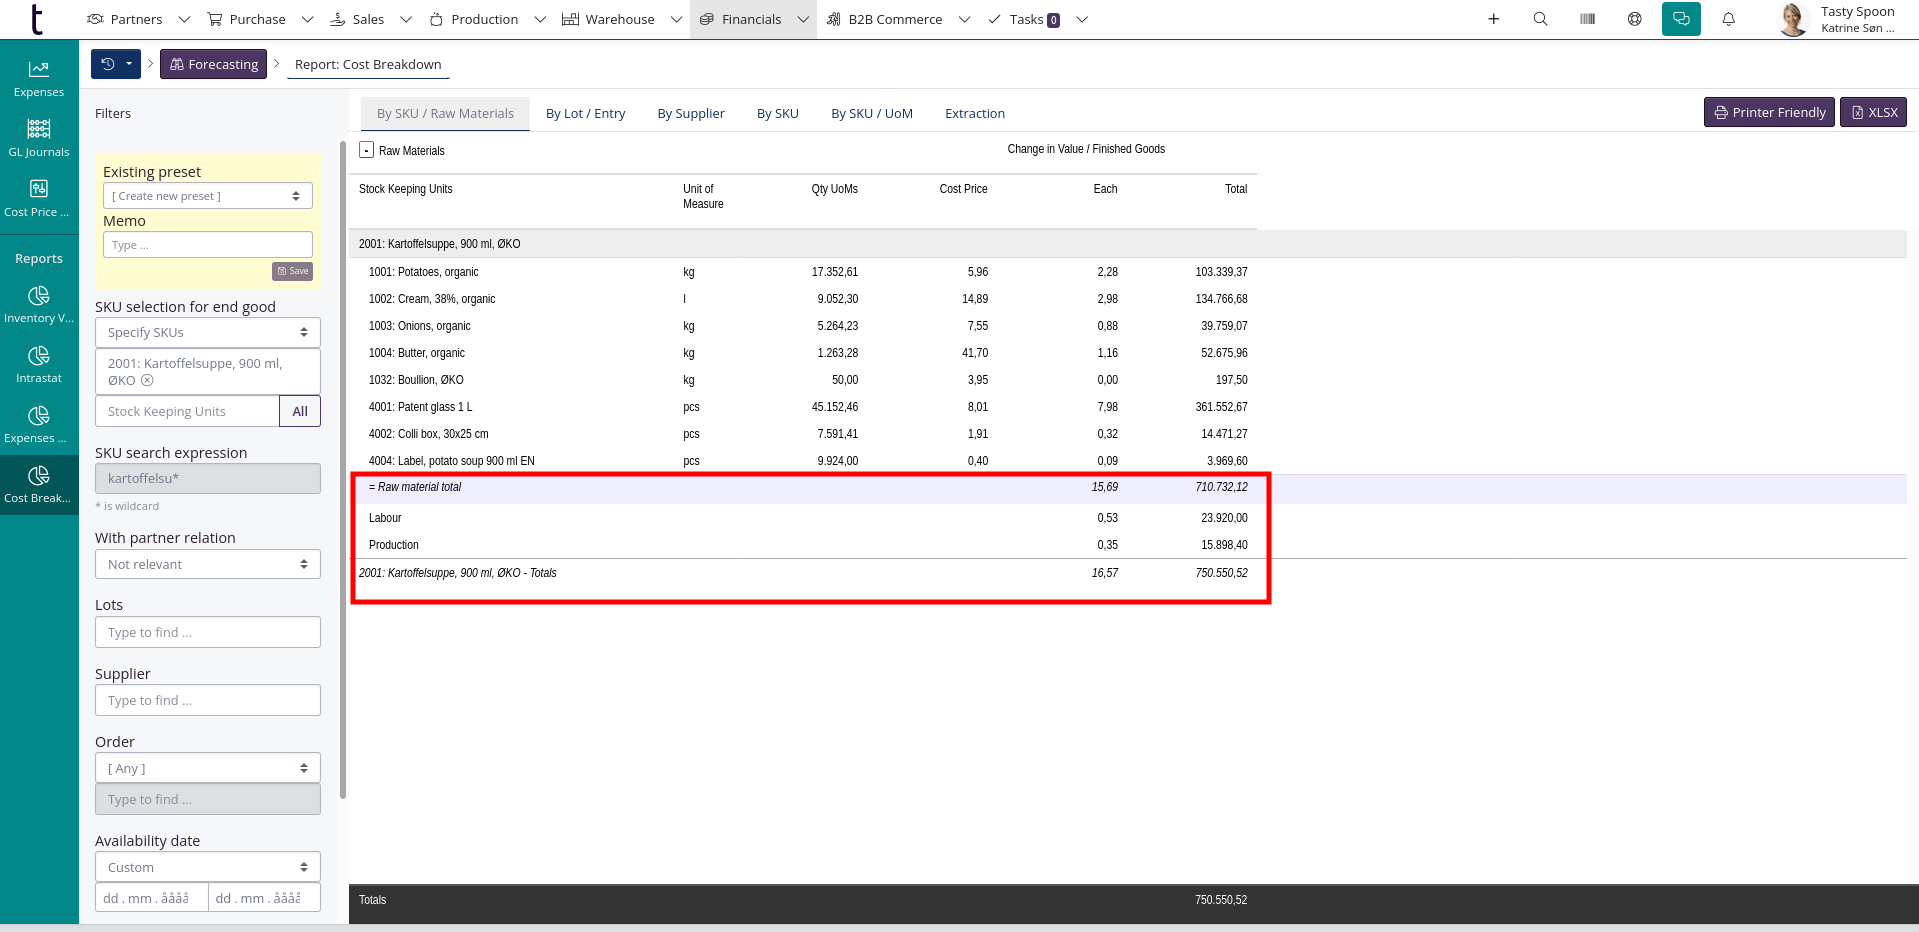This screenshot has height=932, width=1919.
Task: Open the notifications bell
Action: (1728, 19)
